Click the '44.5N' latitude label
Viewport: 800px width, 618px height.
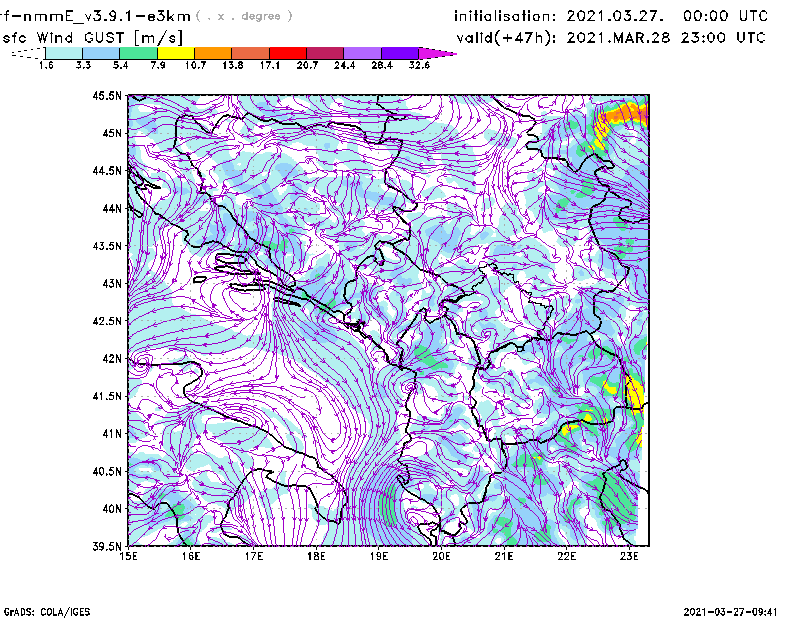107,170
